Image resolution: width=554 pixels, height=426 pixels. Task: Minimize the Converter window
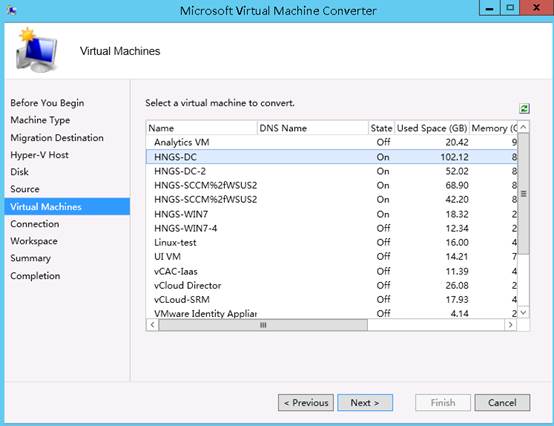tap(489, 8)
